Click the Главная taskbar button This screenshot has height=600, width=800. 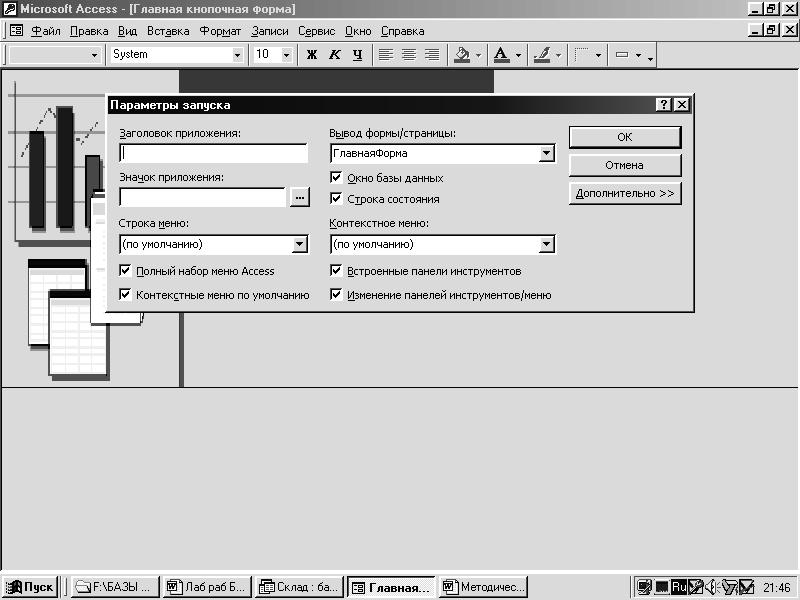(392, 587)
